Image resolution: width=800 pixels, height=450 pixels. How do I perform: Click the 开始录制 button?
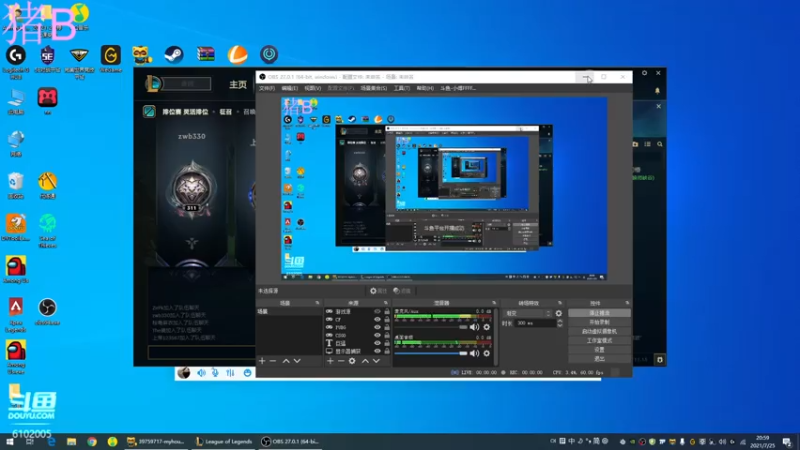(599, 322)
